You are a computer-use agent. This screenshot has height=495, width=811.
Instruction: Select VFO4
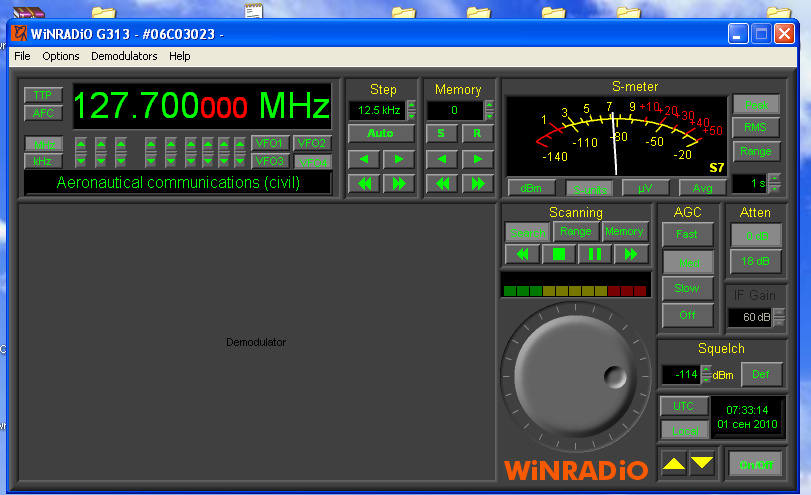(x=313, y=162)
